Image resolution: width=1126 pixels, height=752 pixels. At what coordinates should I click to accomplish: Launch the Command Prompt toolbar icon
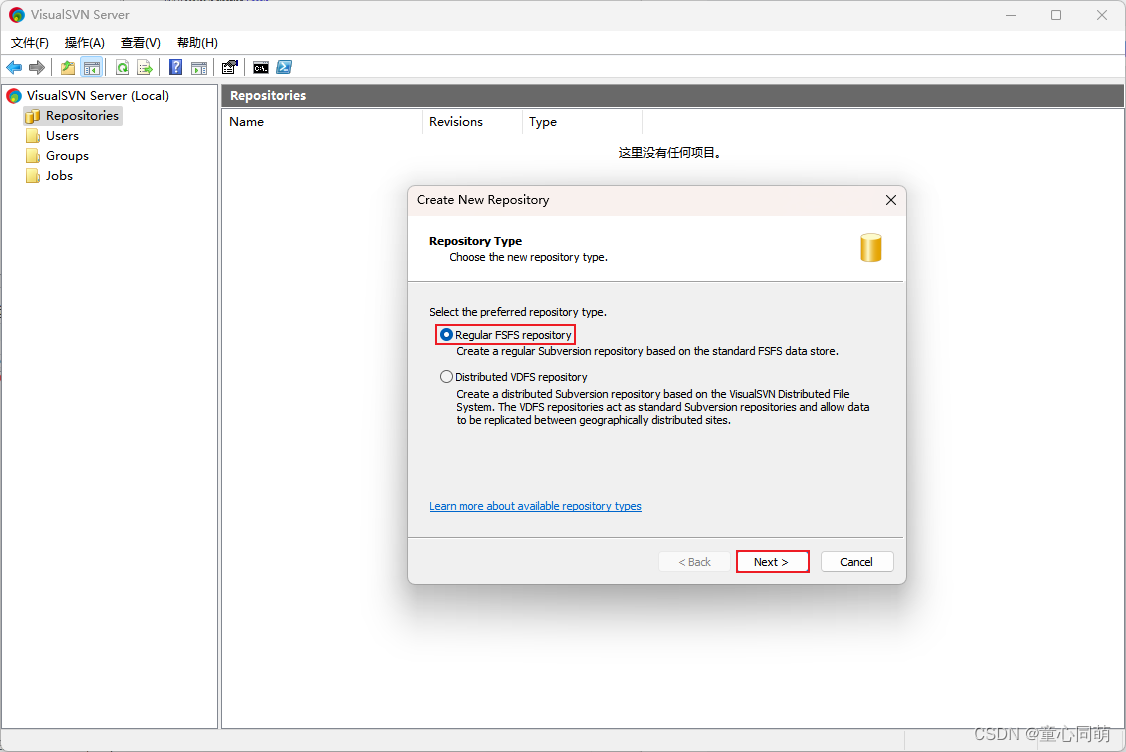(x=261, y=68)
